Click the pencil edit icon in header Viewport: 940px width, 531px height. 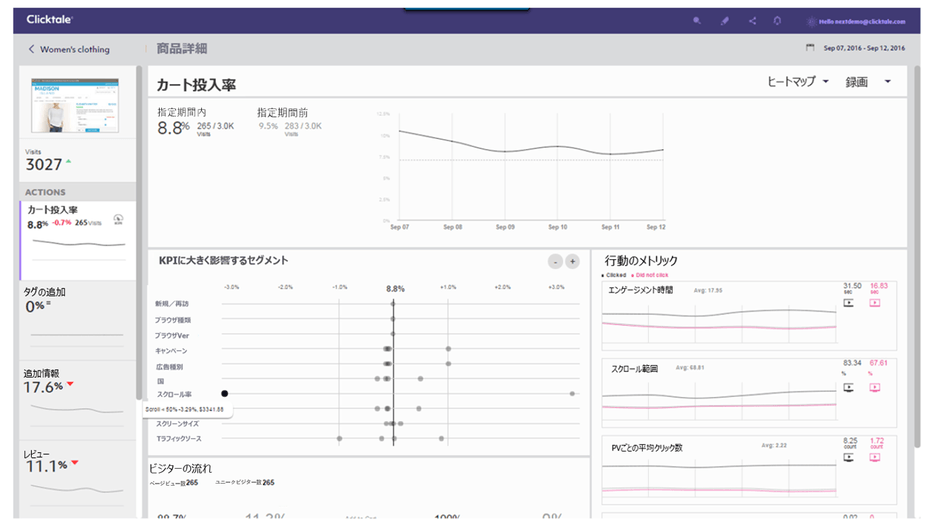click(x=725, y=20)
